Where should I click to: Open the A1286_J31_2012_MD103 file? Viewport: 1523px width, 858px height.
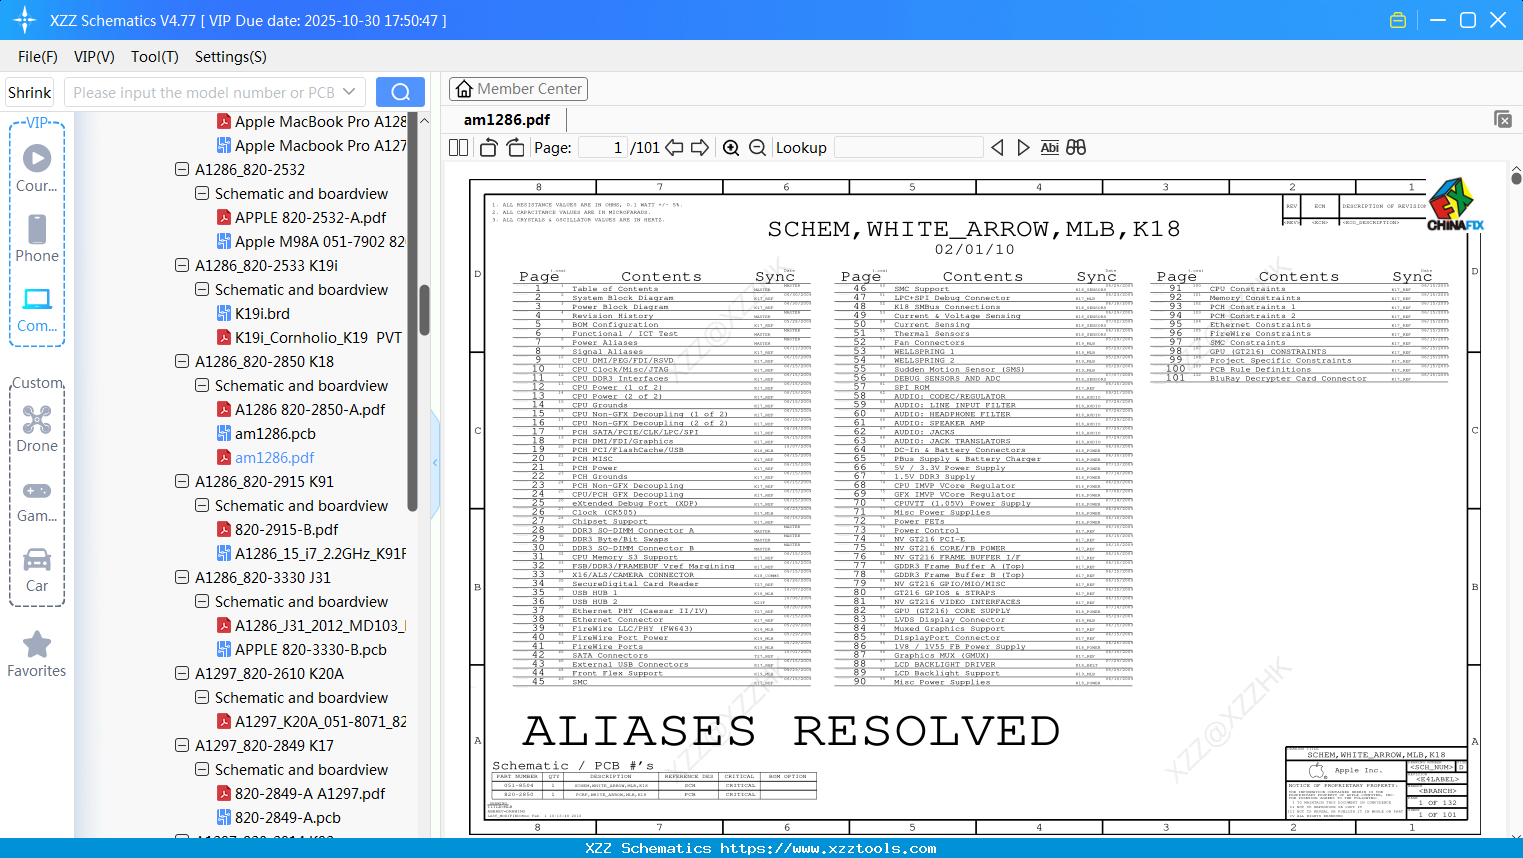click(x=312, y=626)
